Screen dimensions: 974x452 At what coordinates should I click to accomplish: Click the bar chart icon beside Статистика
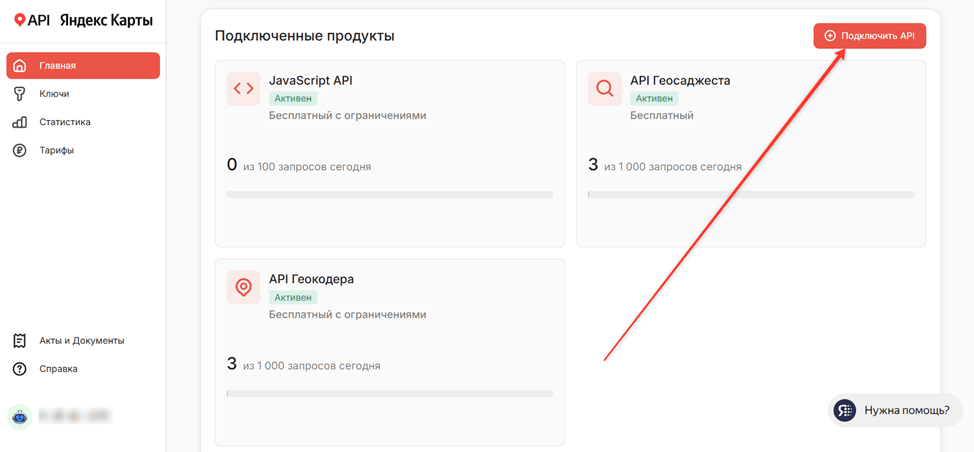[x=20, y=122]
